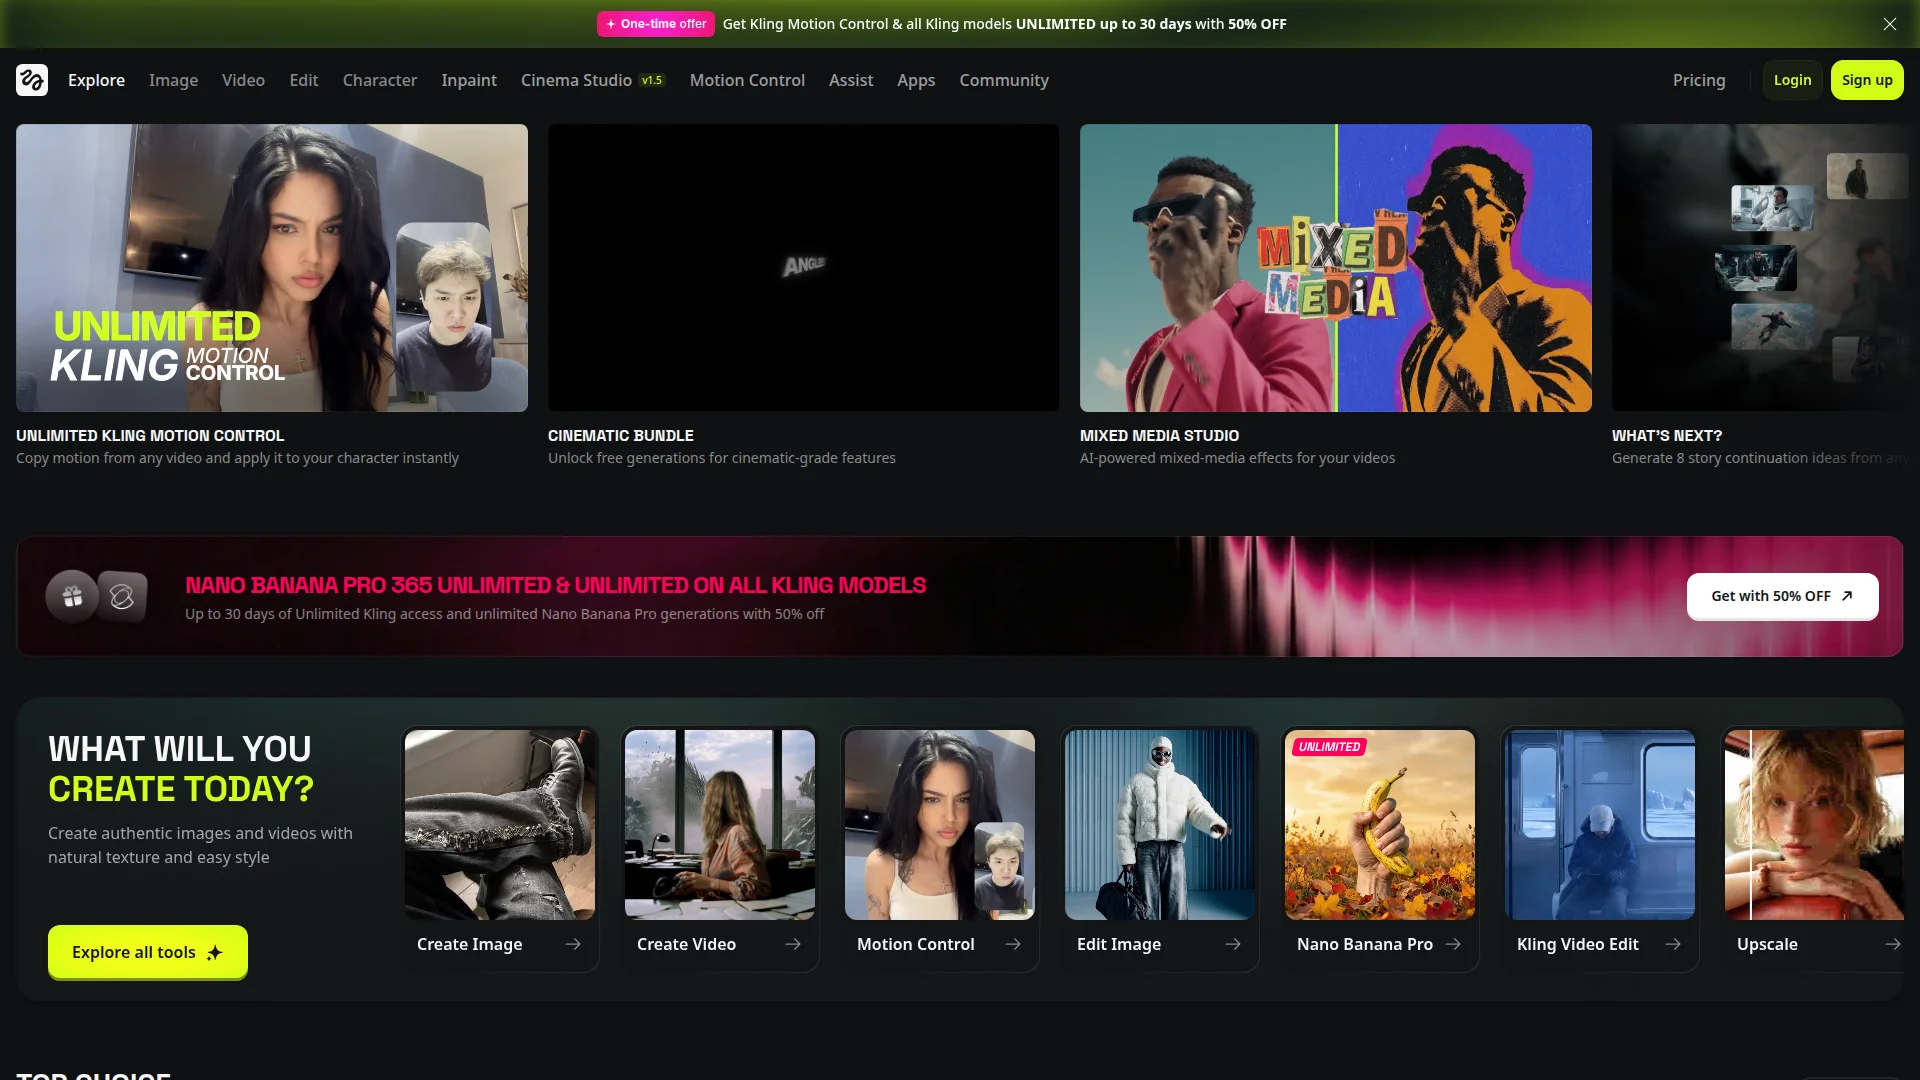Click the arrow next to Upscale
The height and width of the screenshot is (1080, 1920).
click(x=1892, y=944)
